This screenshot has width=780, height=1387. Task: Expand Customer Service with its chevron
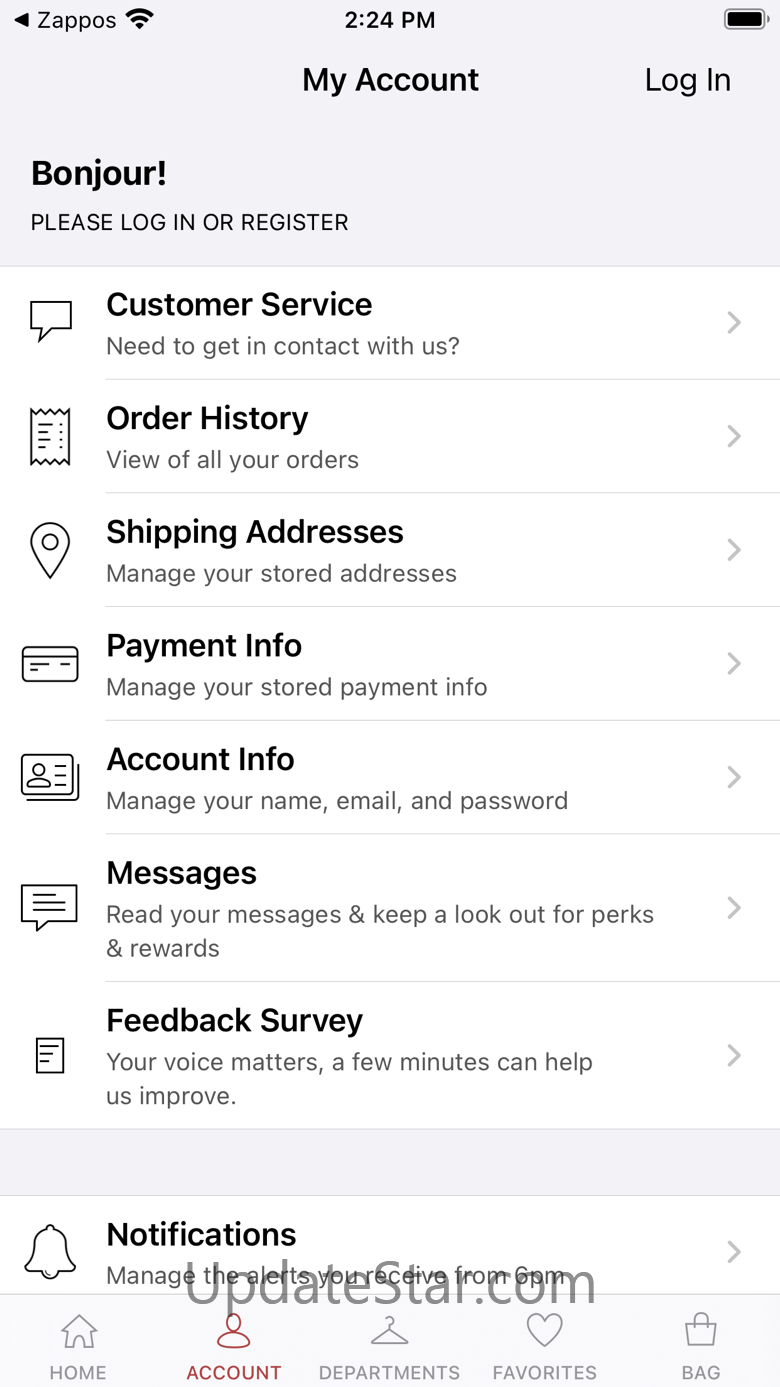(734, 322)
